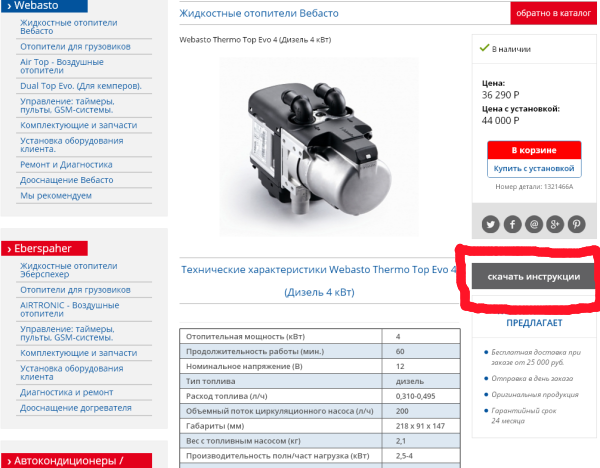Viewport: 600px width, 468px height.
Task: Click the installed price '44 000 Р'
Action: point(501,121)
